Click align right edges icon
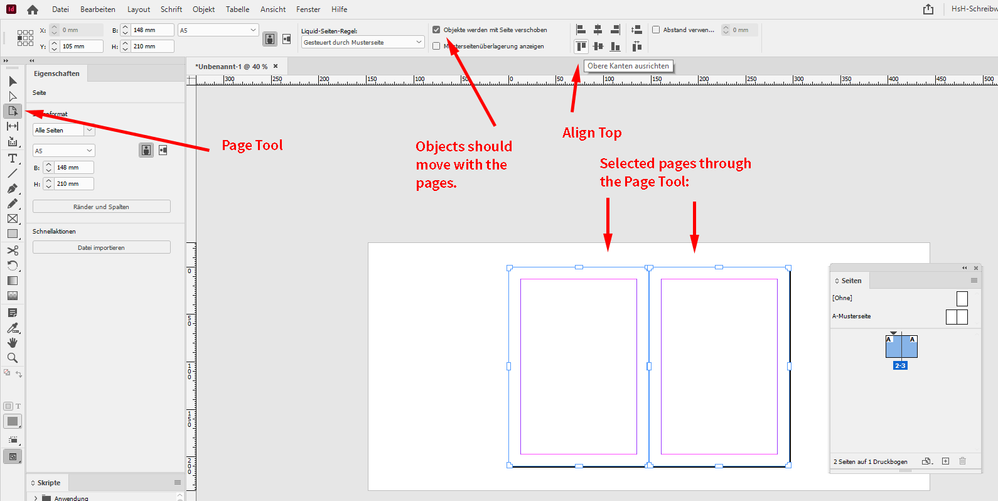Viewport: 998px width, 501px height. point(615,29)
